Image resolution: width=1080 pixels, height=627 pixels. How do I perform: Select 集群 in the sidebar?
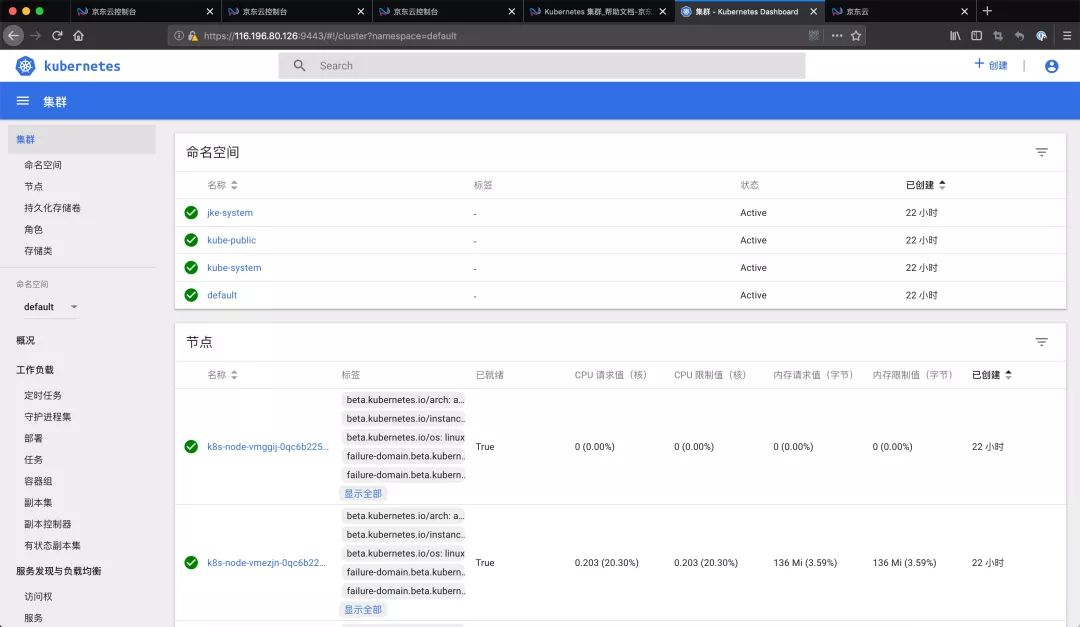point(81,139)
